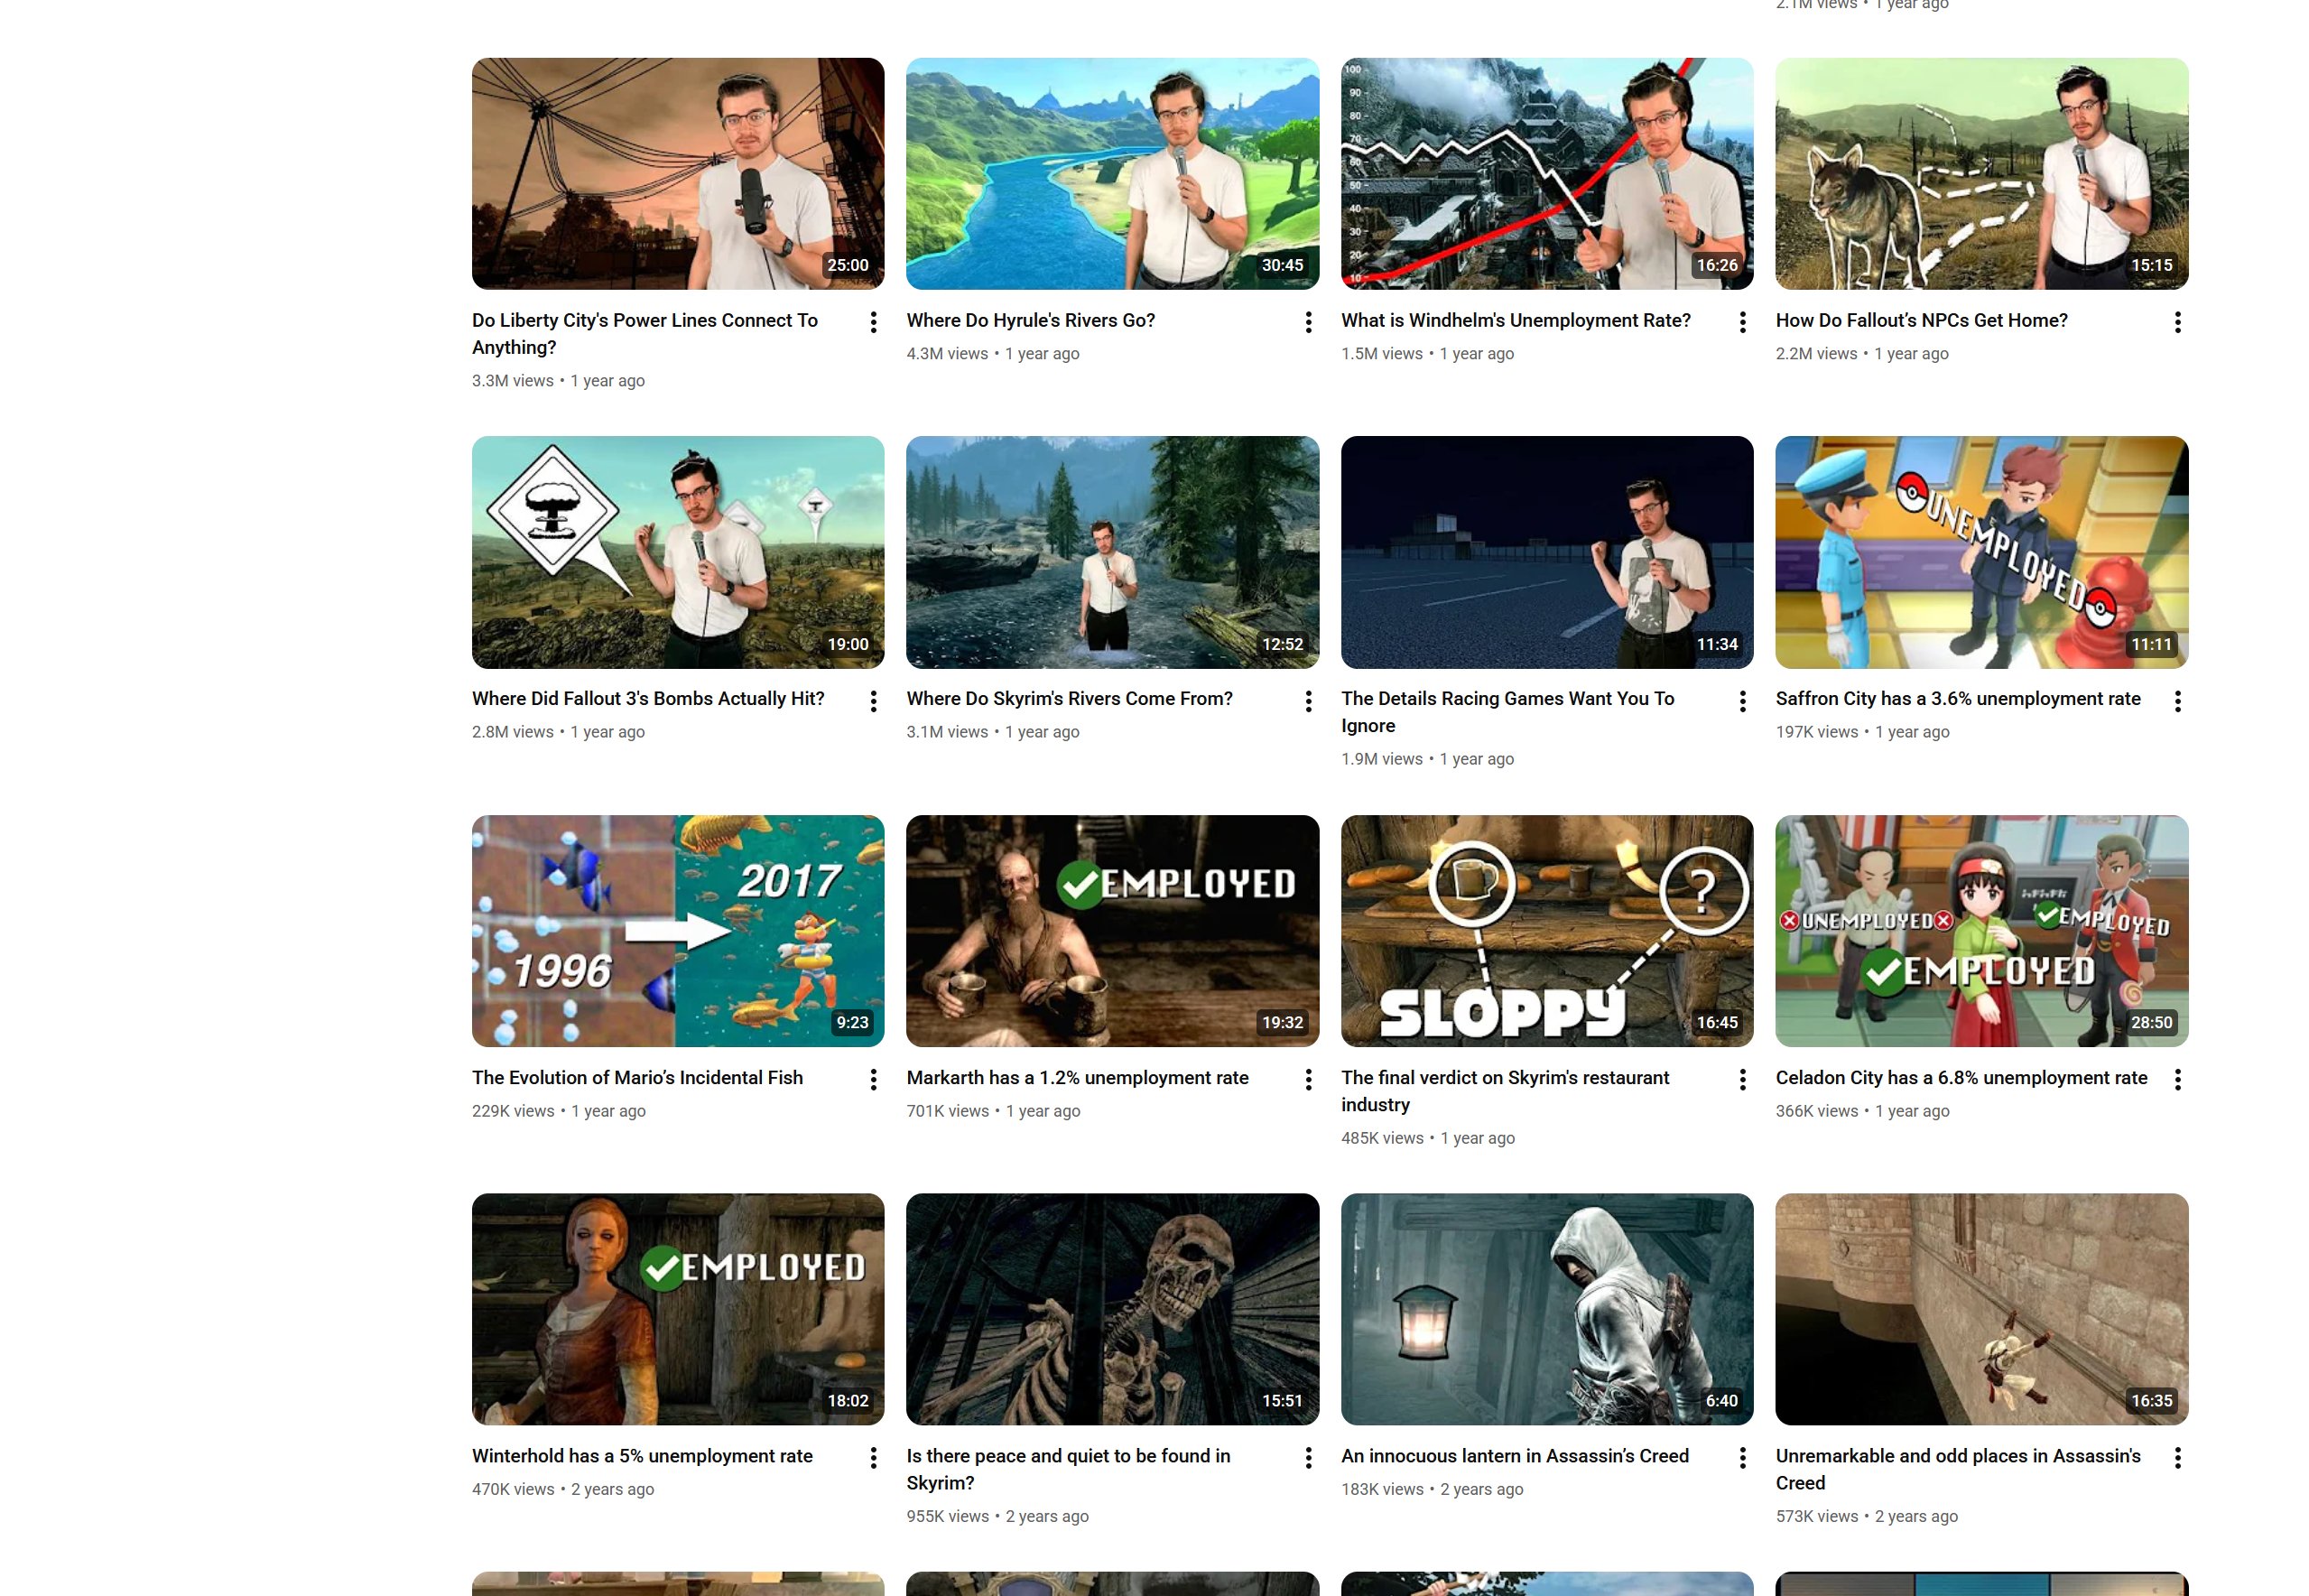Open kebab menu for Fallout 3's Bombs video
The height and width of the screenshot is (1596, 2309).
click(873, 701)
